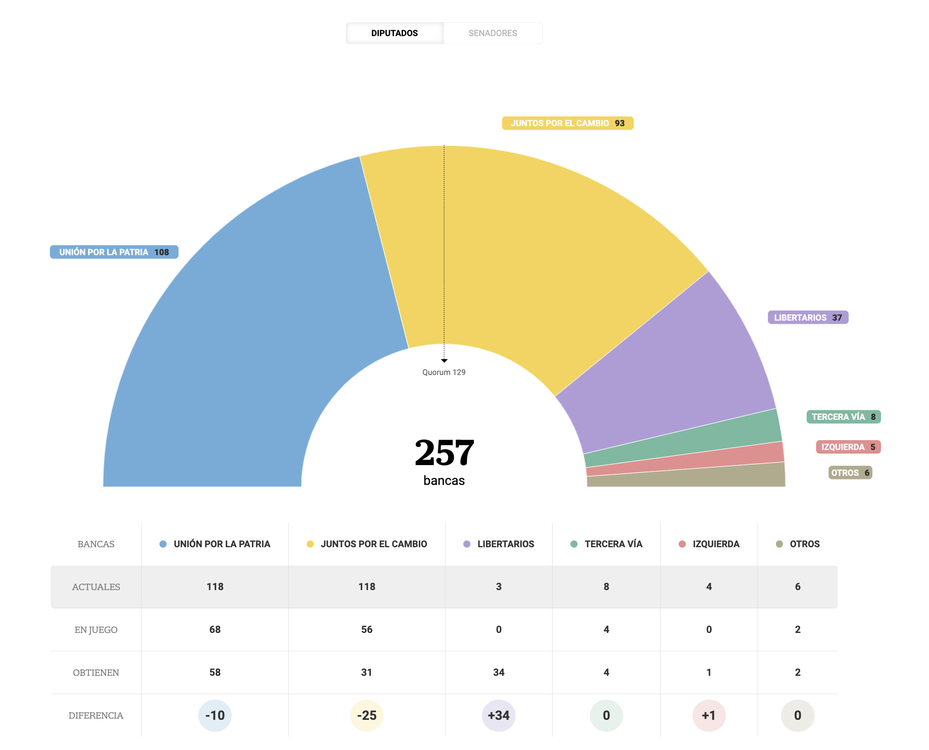This screenshot has width=929, height=750.
Task: Select the Izquierda chart label
Action: click(847, 448)
